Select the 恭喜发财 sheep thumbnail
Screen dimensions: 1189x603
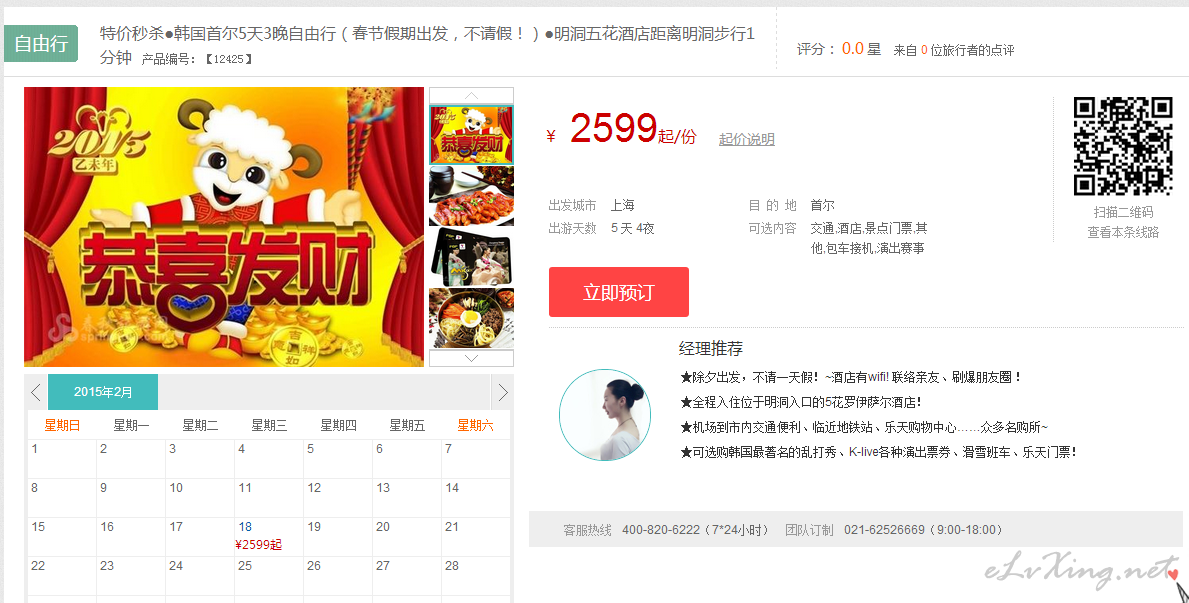point(472,134)
